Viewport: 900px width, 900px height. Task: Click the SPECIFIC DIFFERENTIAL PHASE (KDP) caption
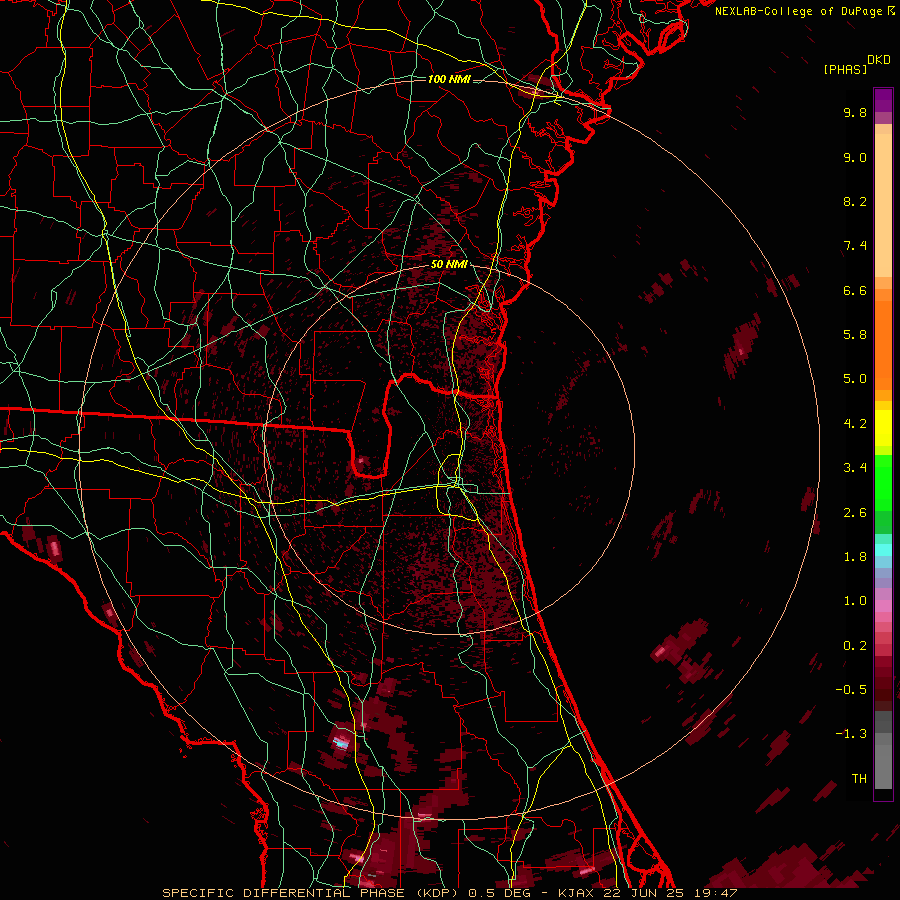(x=312, y=893)
